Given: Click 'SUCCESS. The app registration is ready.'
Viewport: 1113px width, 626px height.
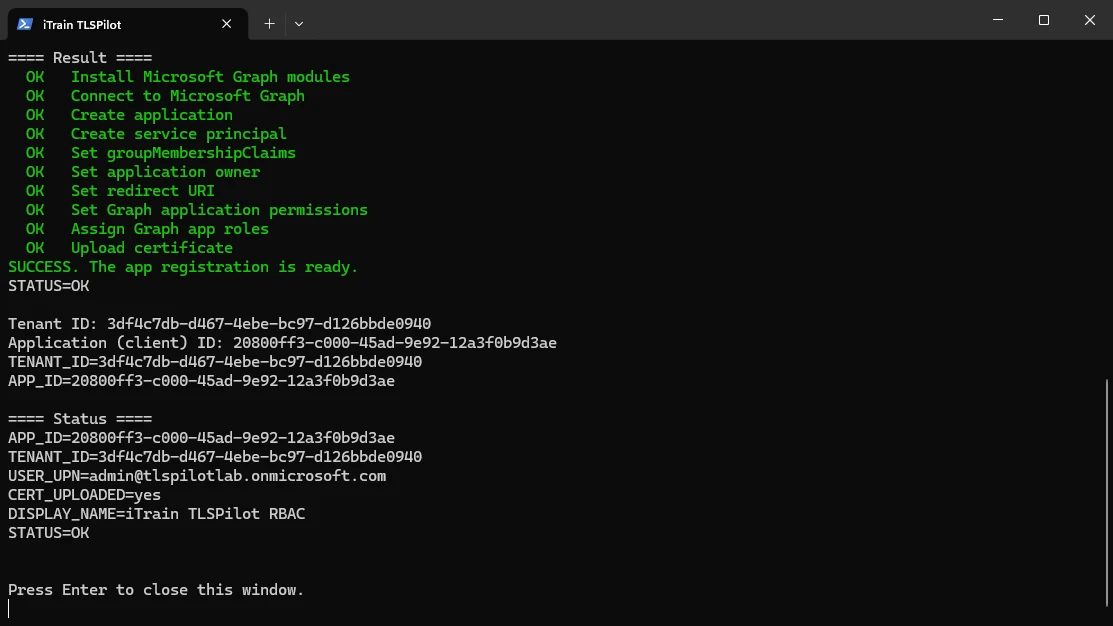Looking at the screenshot, I should point(183,267).
